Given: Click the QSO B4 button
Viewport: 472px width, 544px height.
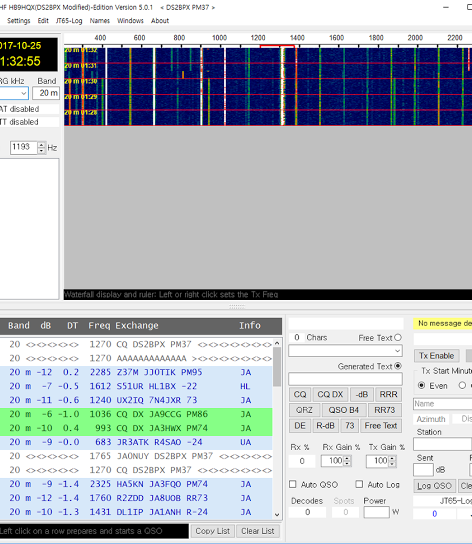Looking at the screenshot, I should (343, 410).
